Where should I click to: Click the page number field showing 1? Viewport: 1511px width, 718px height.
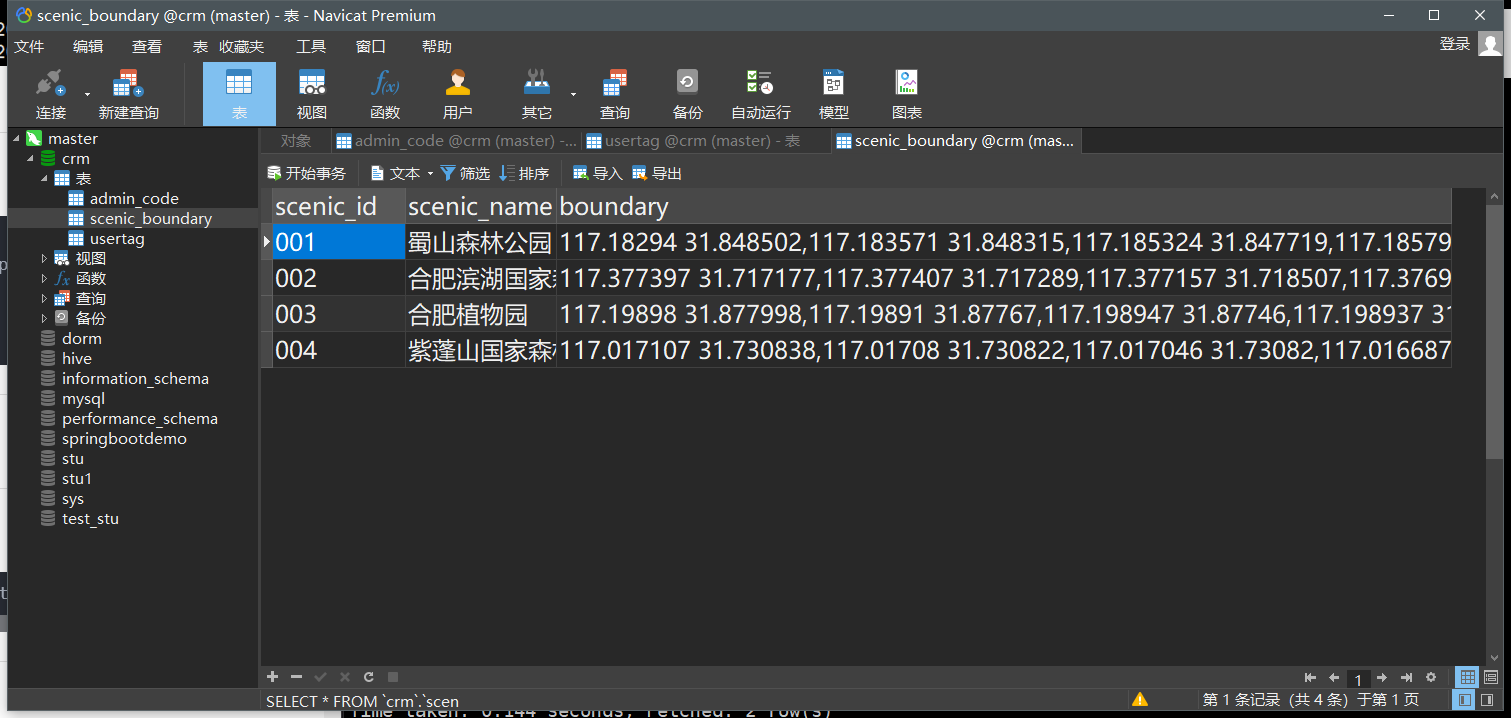pyautogui.click(x=1358, y=679)
